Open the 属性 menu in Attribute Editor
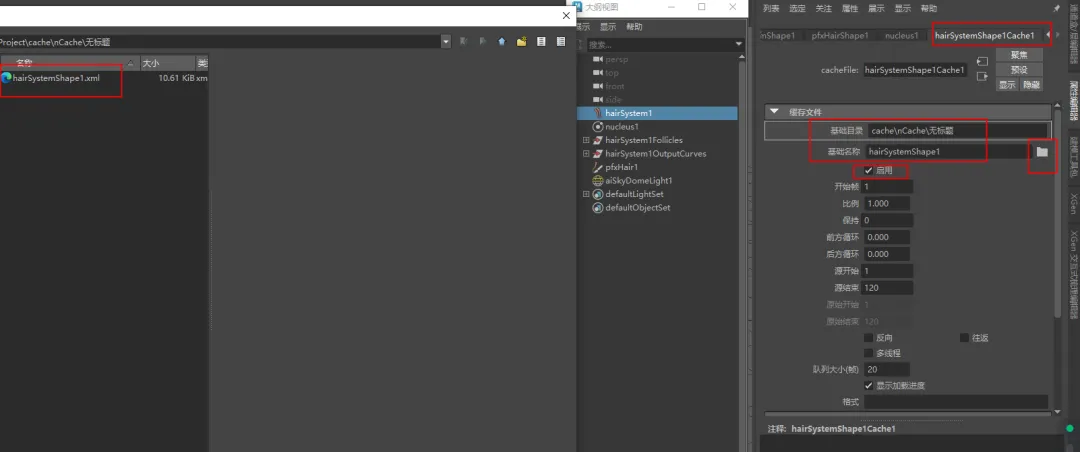1080x452 pixels. pyautogui.click(x=850, y=8)
